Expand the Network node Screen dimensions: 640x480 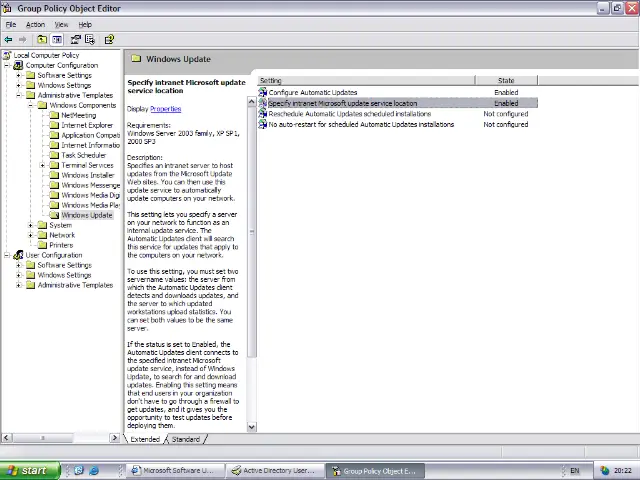pos(31,235)
